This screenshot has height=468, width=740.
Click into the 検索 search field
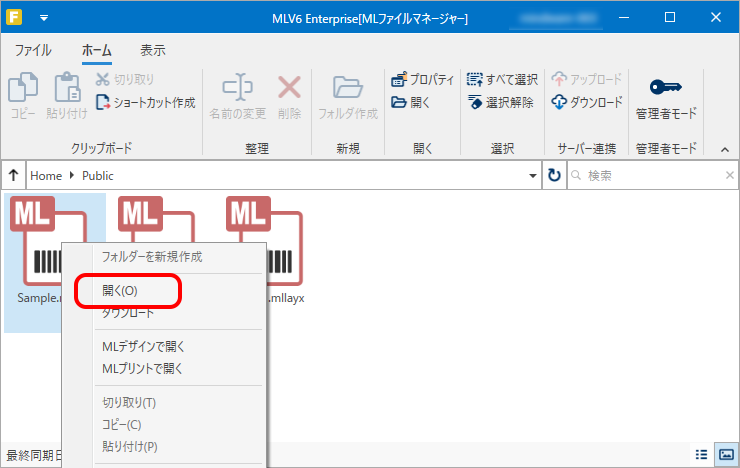tap(652, 176)
